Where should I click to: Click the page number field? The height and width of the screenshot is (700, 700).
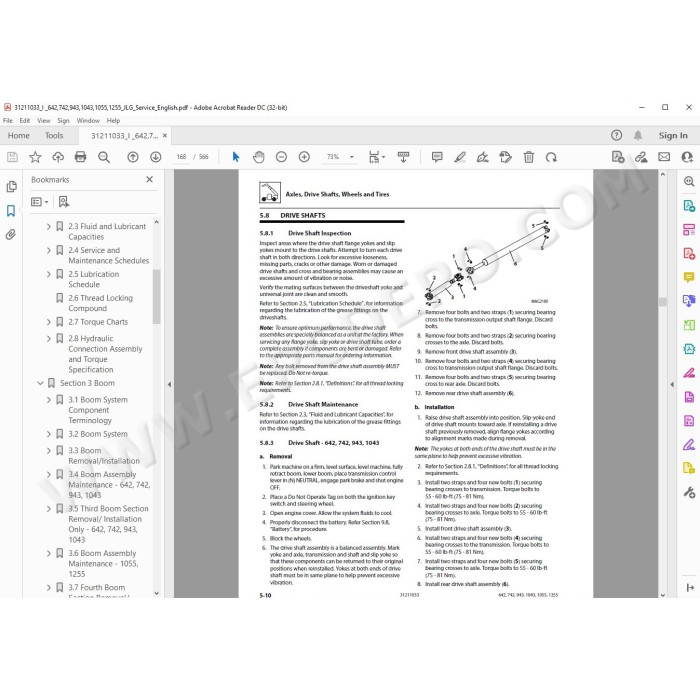181,157
